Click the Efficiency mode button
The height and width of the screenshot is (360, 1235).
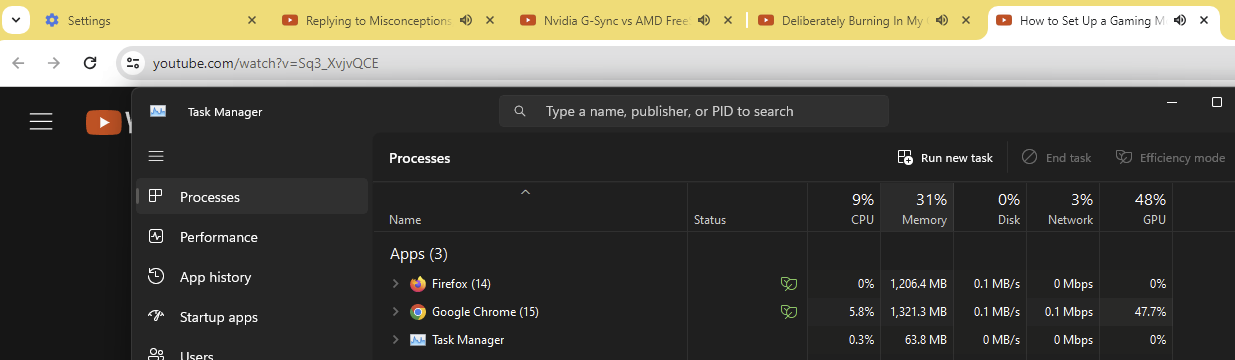[x=1170, y=158]
